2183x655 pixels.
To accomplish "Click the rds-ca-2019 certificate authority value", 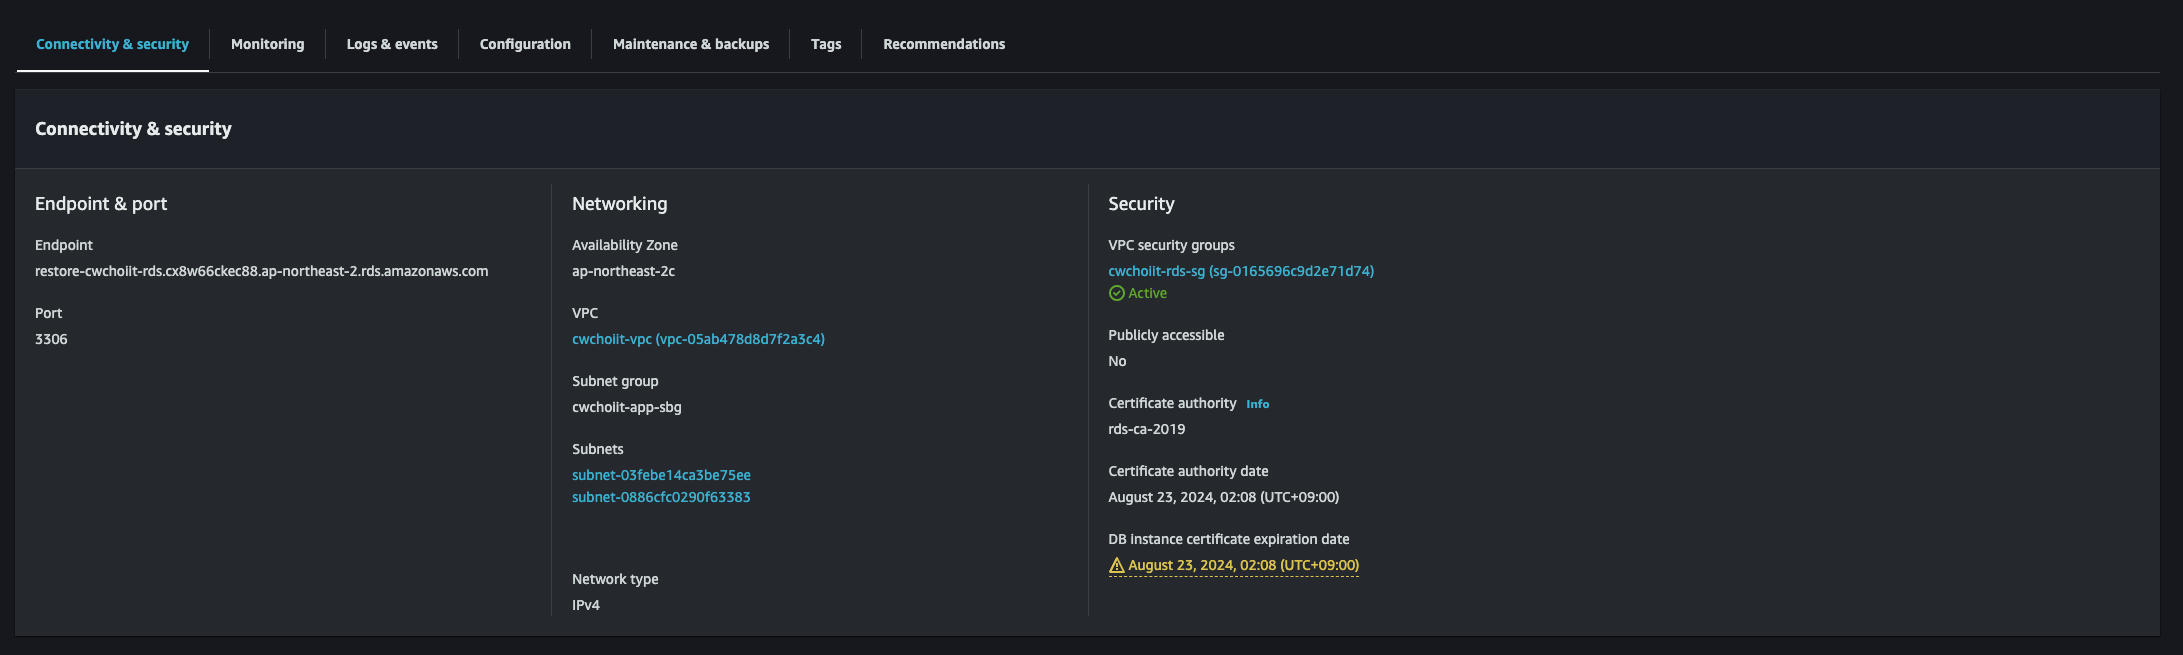I will pos(1146,429).
